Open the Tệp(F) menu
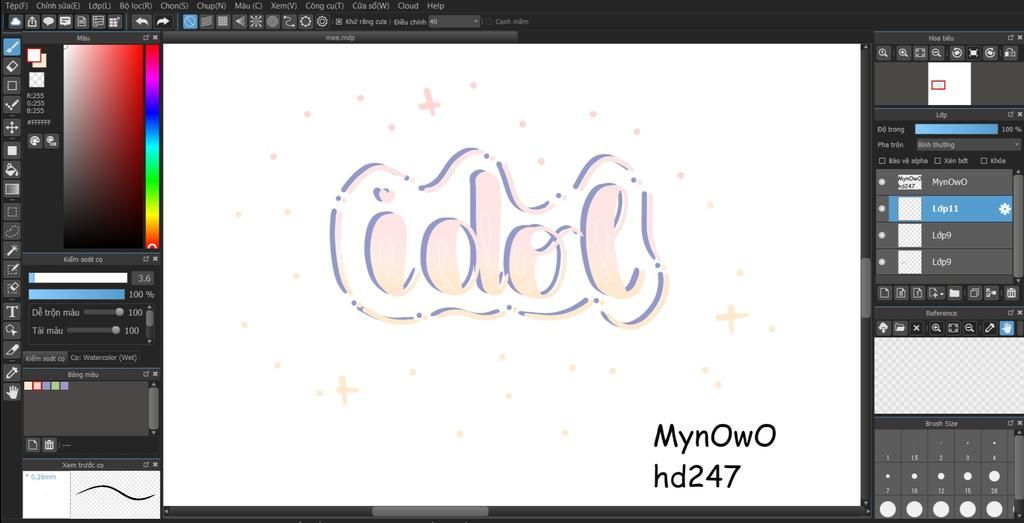The width and height of the screenshot is (1024, 523). tap(16, 6)
